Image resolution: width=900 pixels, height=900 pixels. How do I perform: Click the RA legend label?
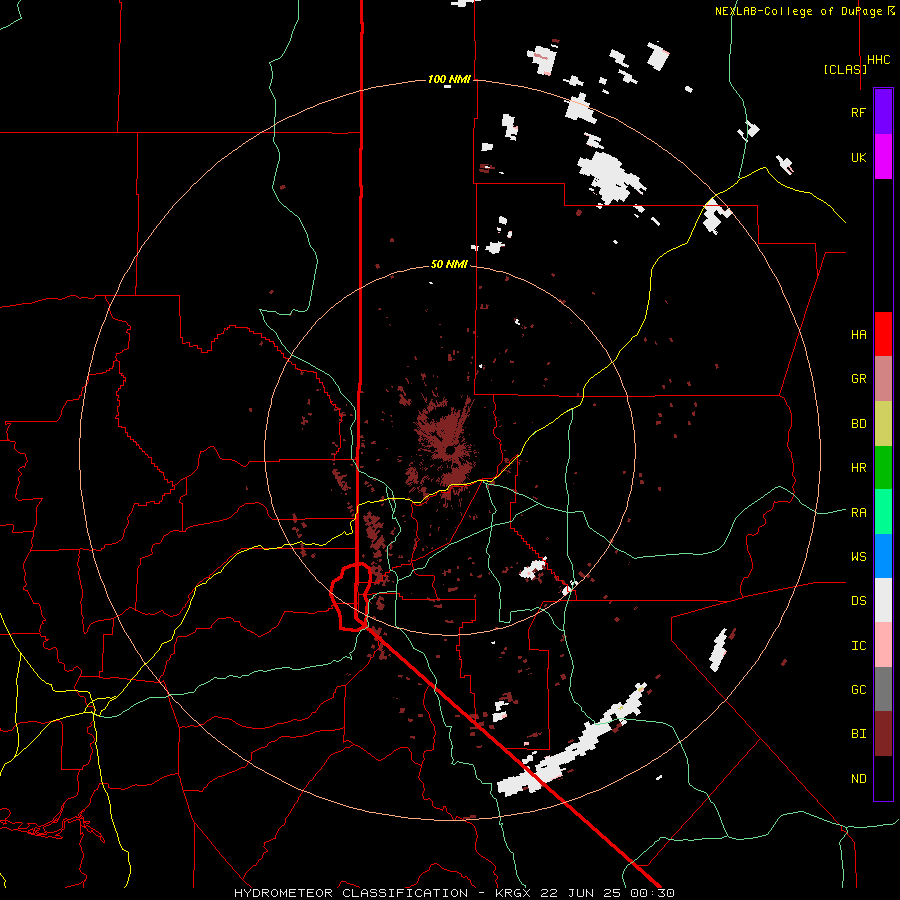coord(858,512)
